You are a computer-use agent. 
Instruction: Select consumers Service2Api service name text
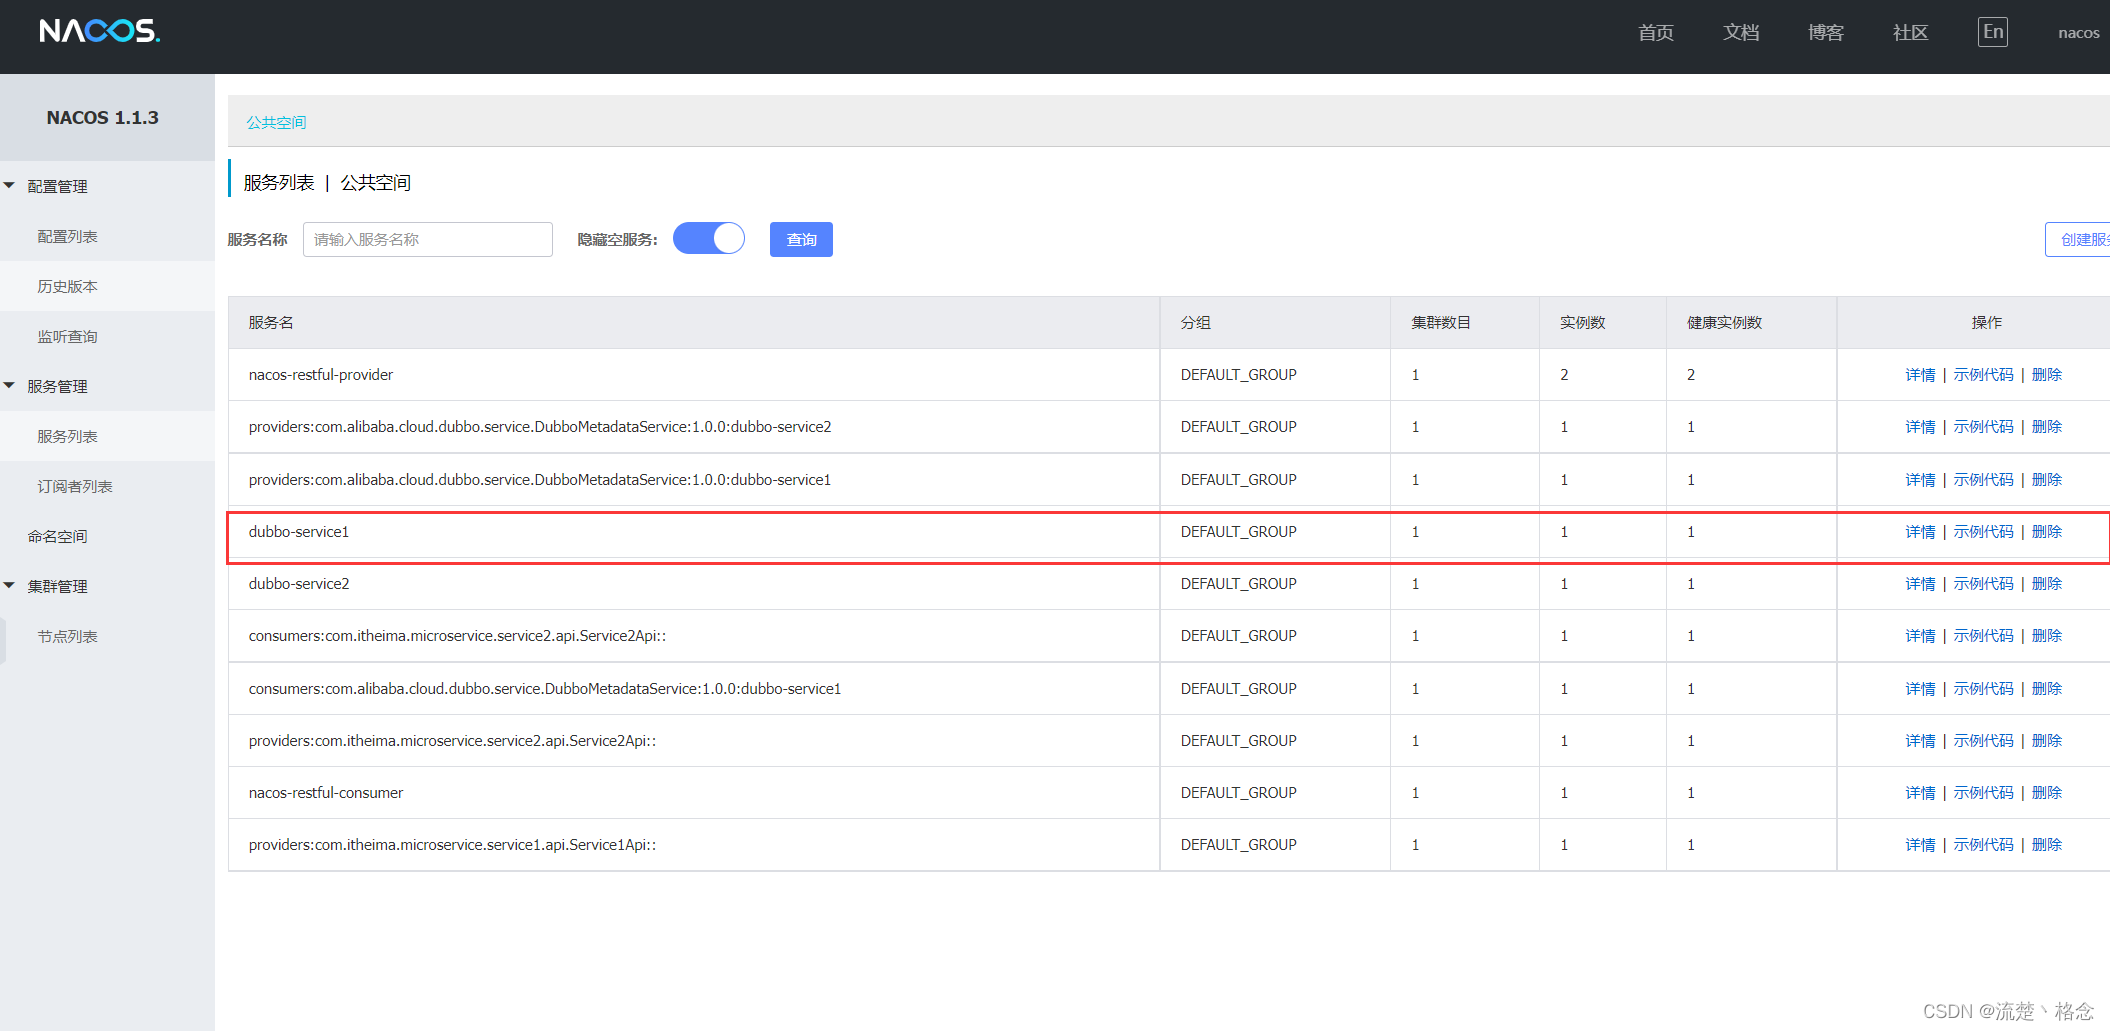click(457, 636)
